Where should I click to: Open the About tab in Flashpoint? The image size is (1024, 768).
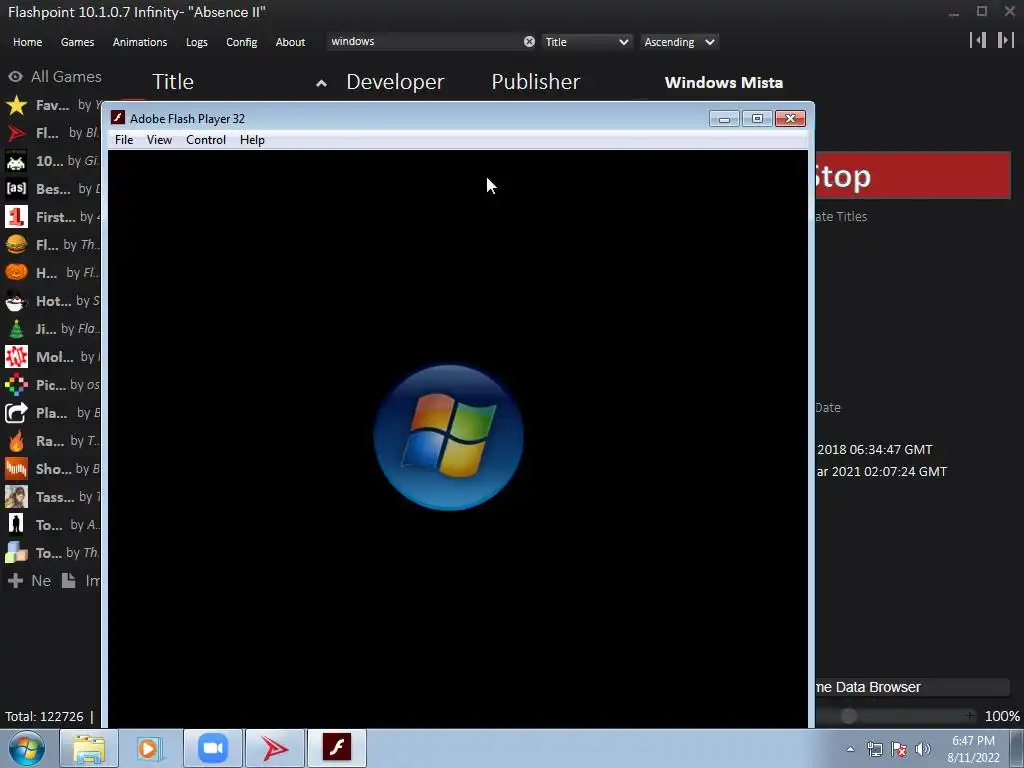(290, 42)
